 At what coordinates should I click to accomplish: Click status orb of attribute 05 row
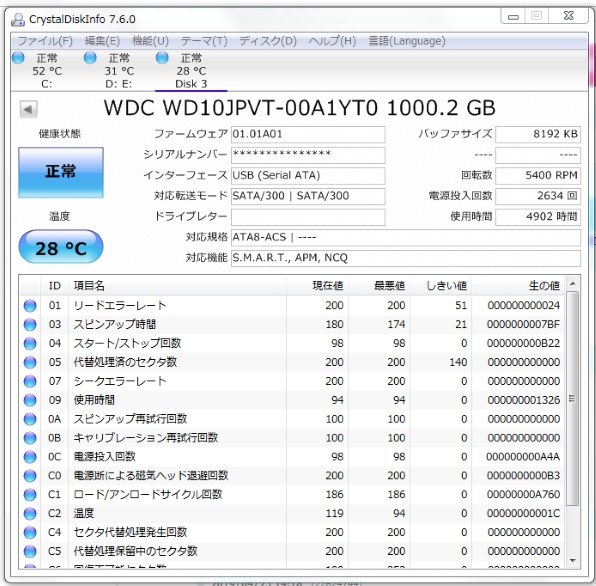(x=30, y=362)
